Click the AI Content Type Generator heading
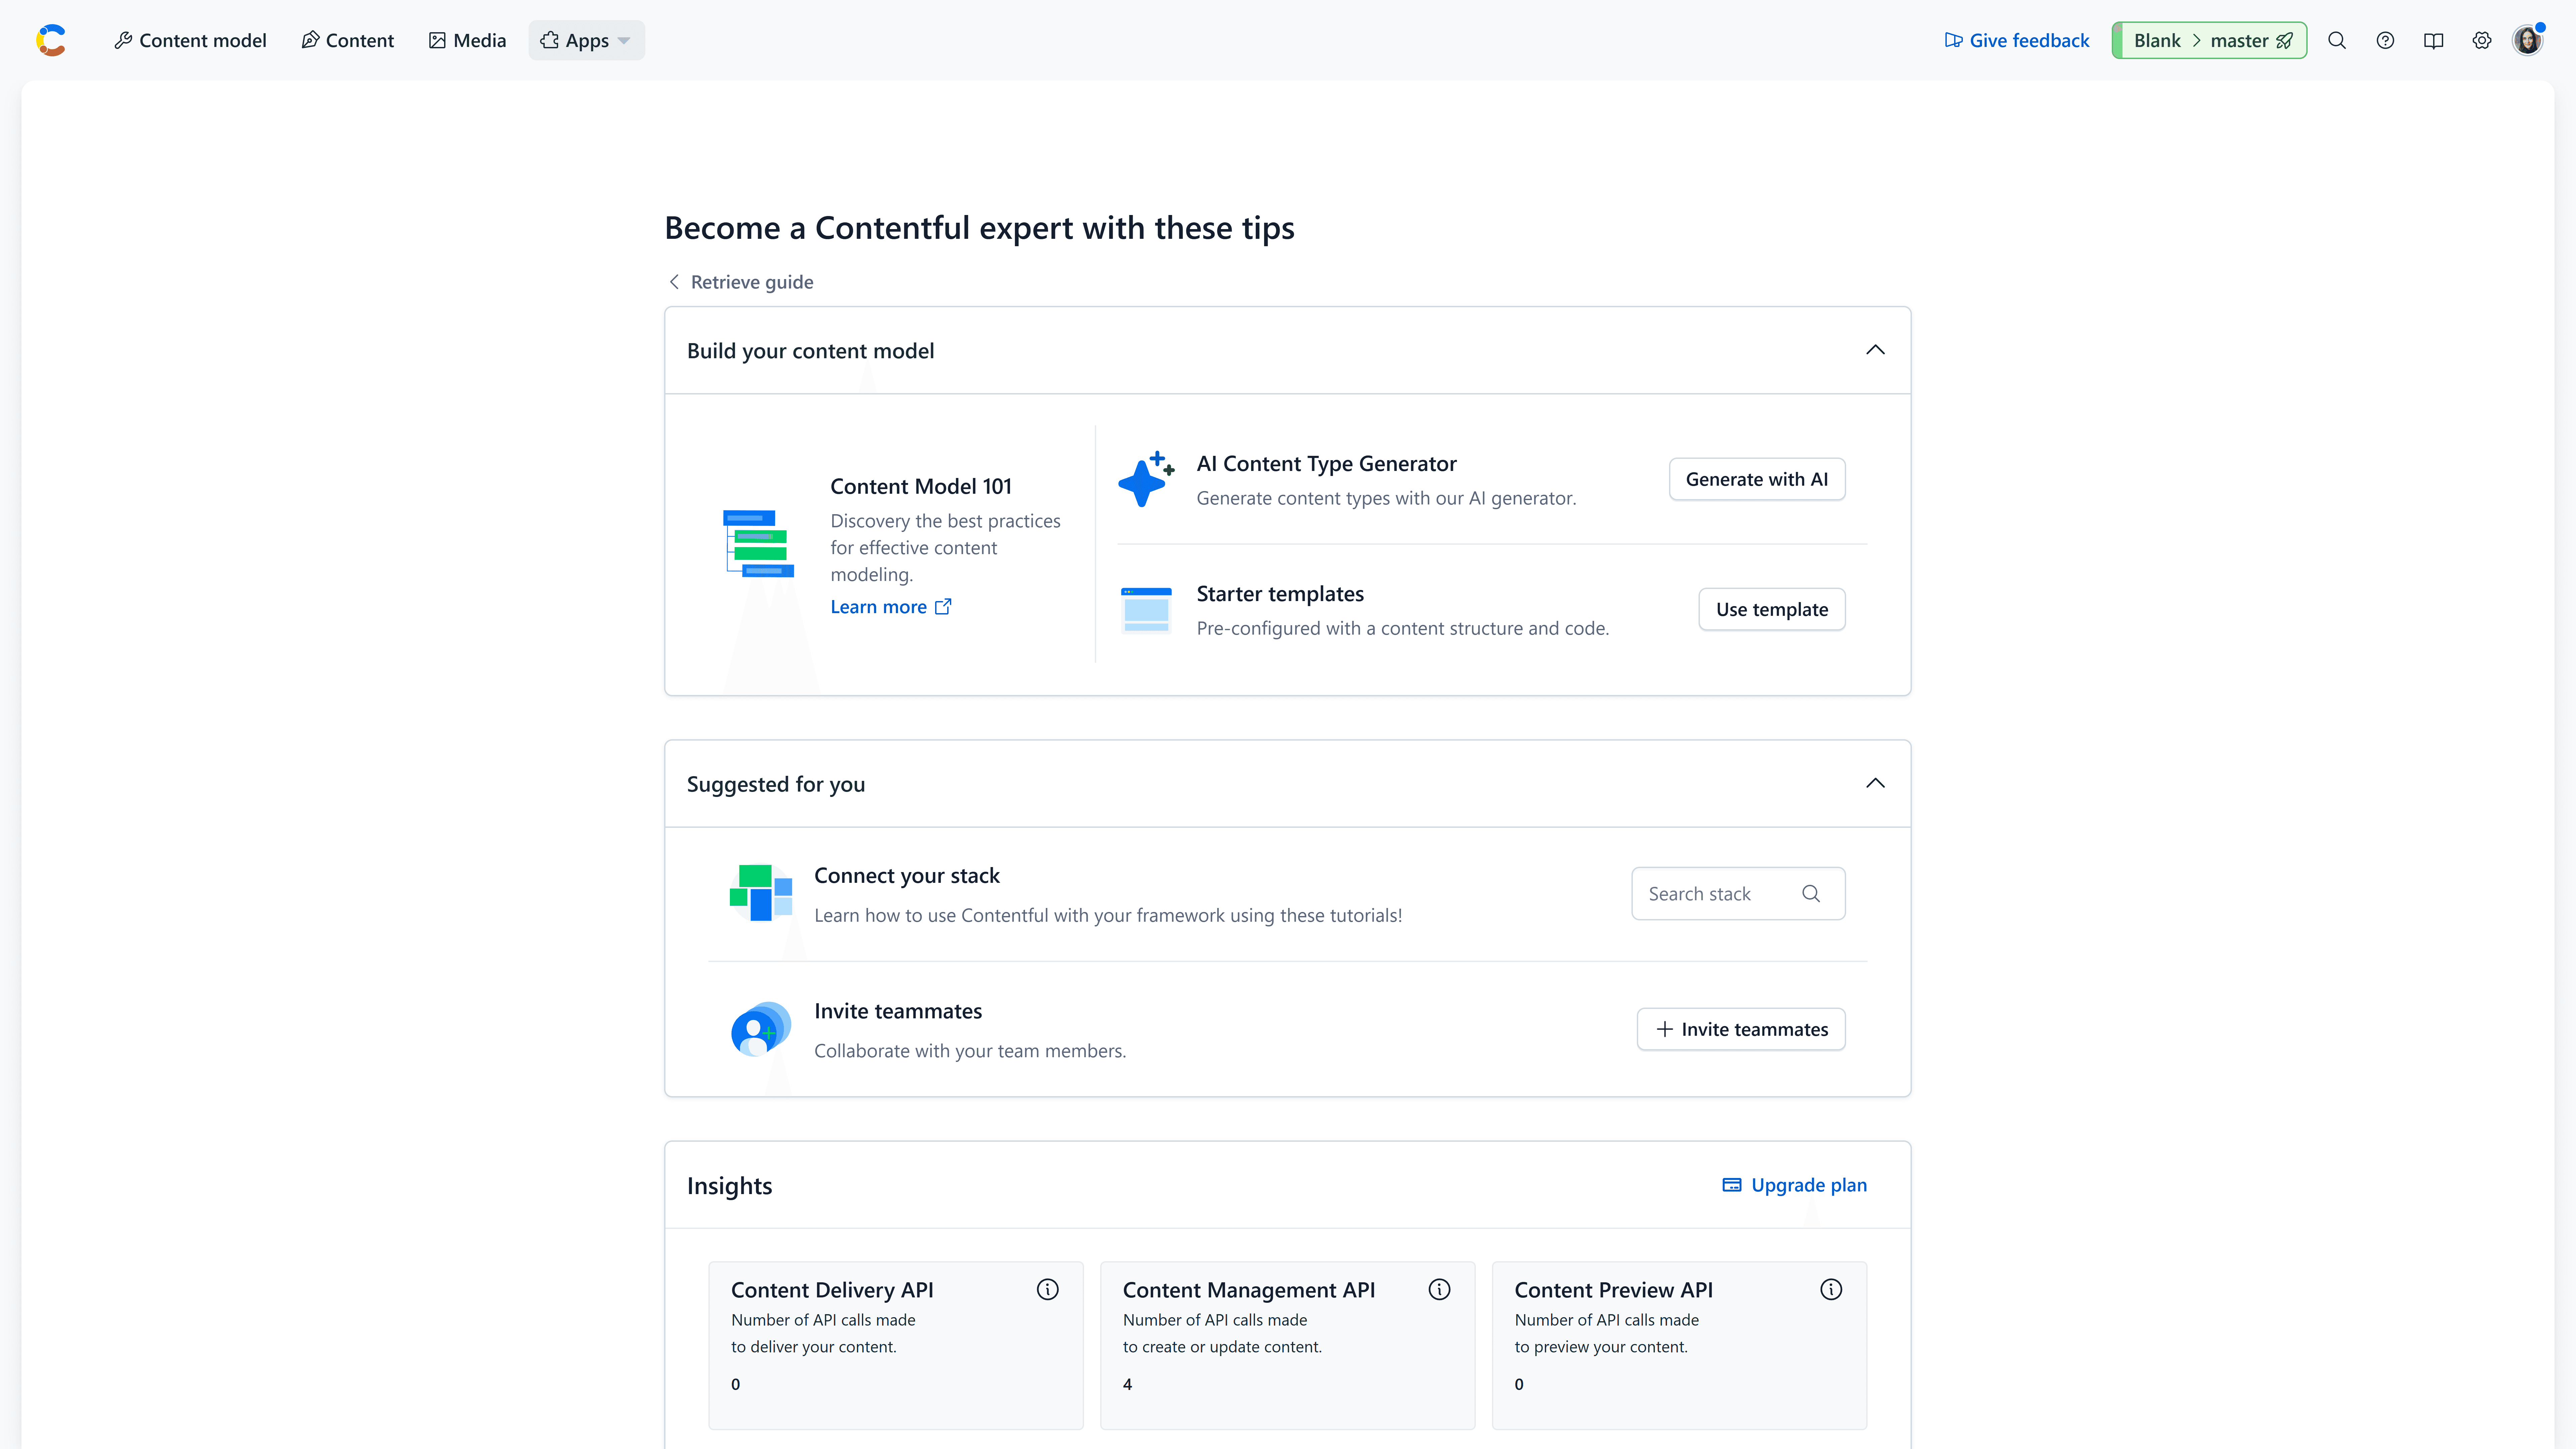 click(x=1327, y=464)
